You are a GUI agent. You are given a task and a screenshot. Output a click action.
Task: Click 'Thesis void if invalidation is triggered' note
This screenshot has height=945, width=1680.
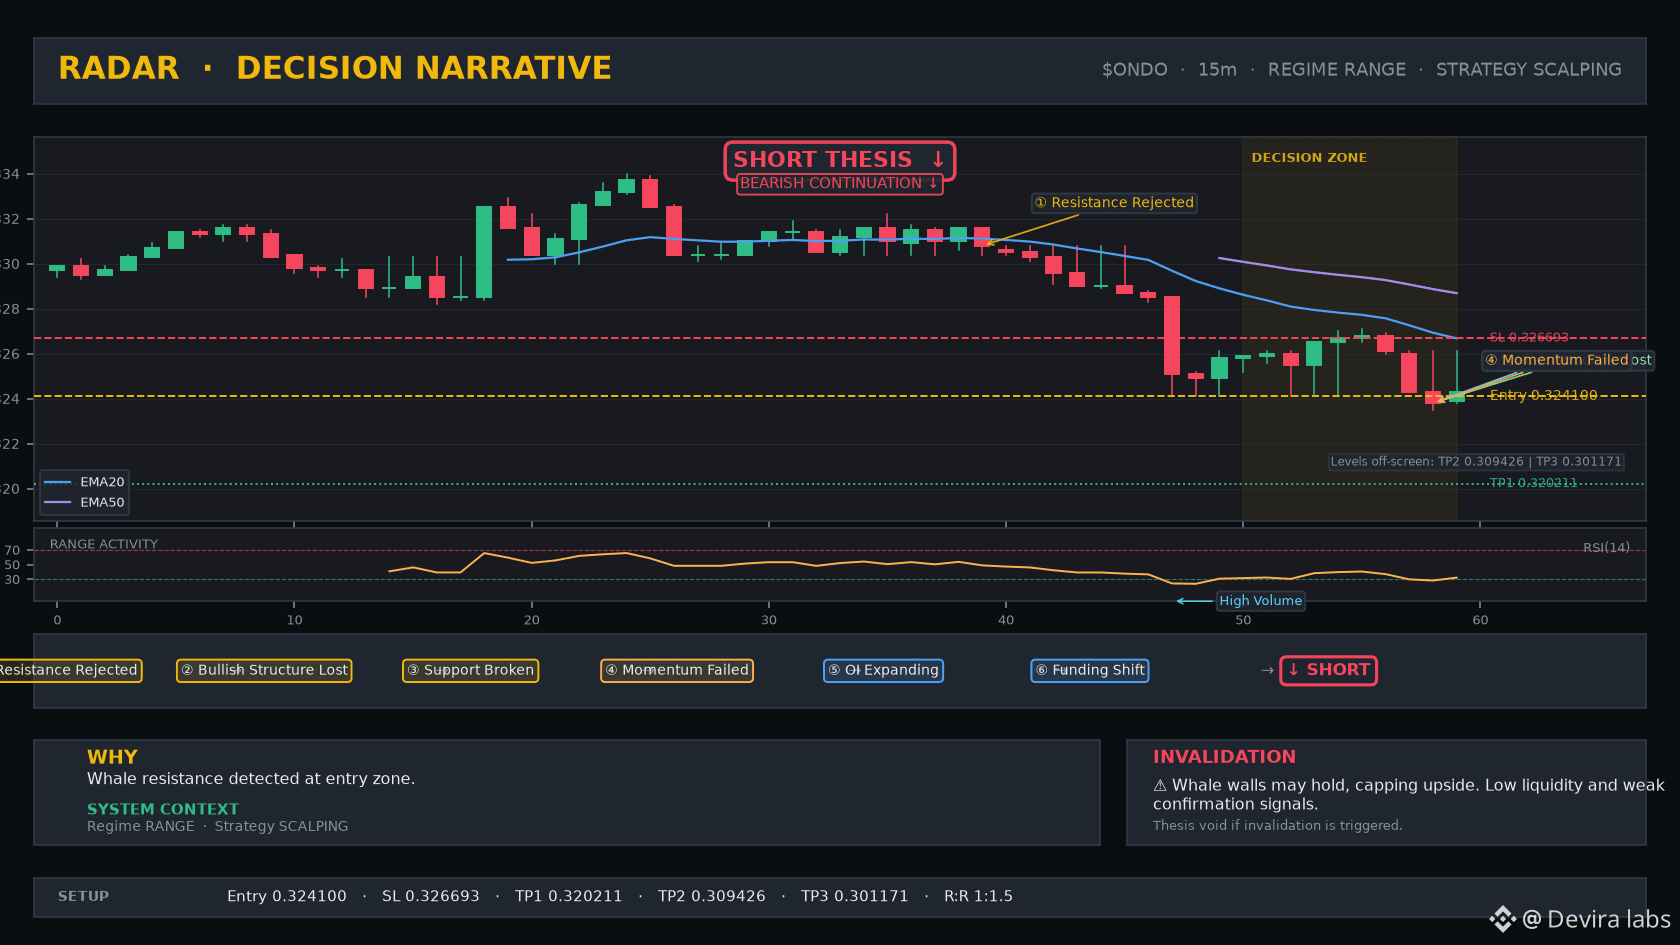click(1277, 826)
